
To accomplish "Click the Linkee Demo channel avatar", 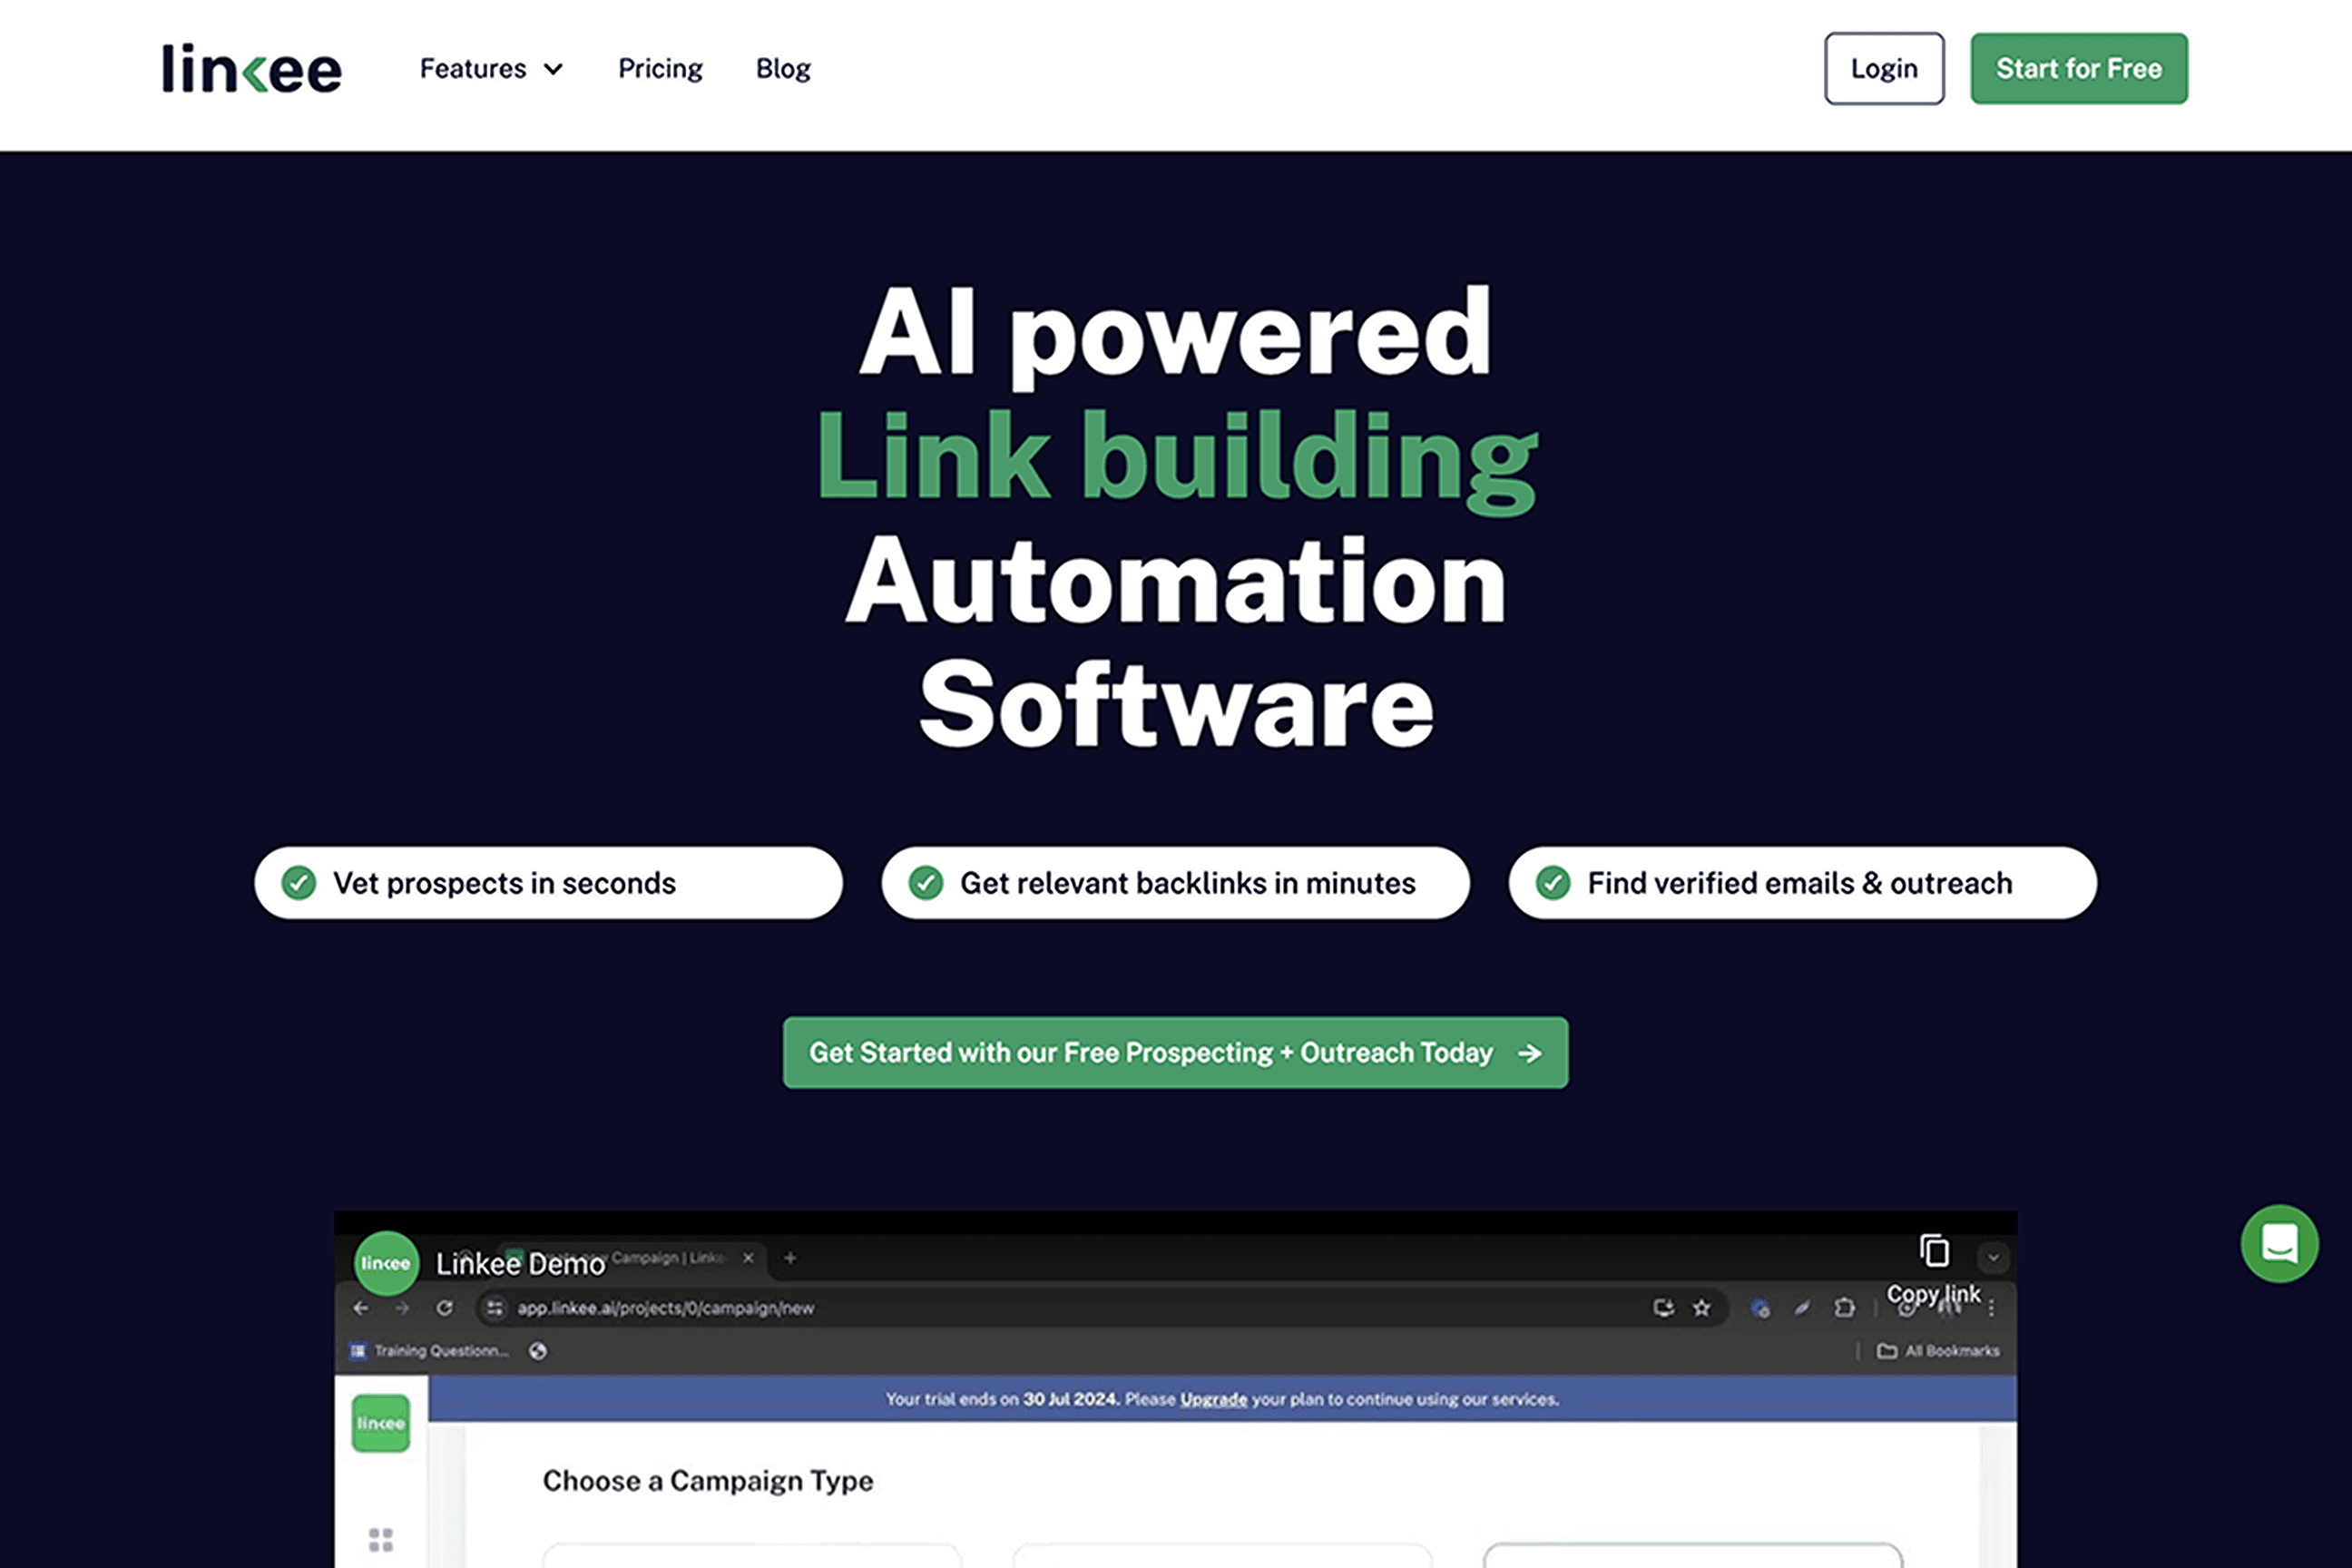I will tap(386, 1263).
